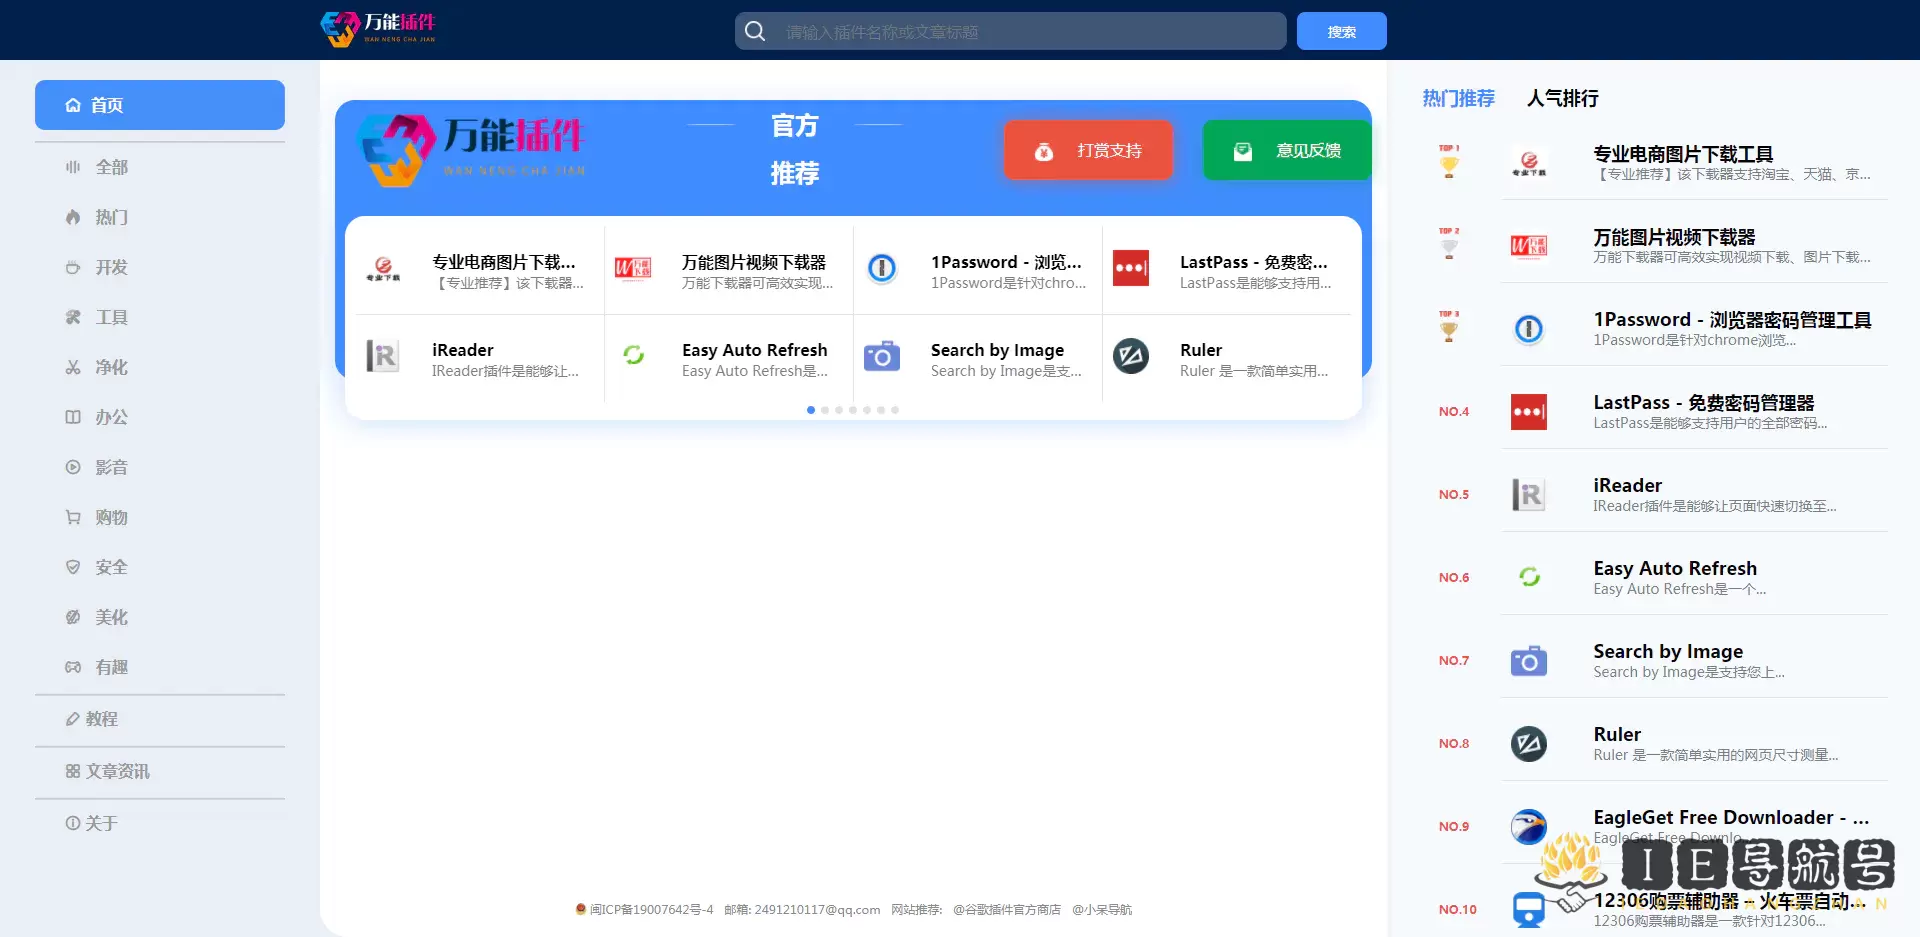Click LastPass card icon in banner

point(1131,268)
